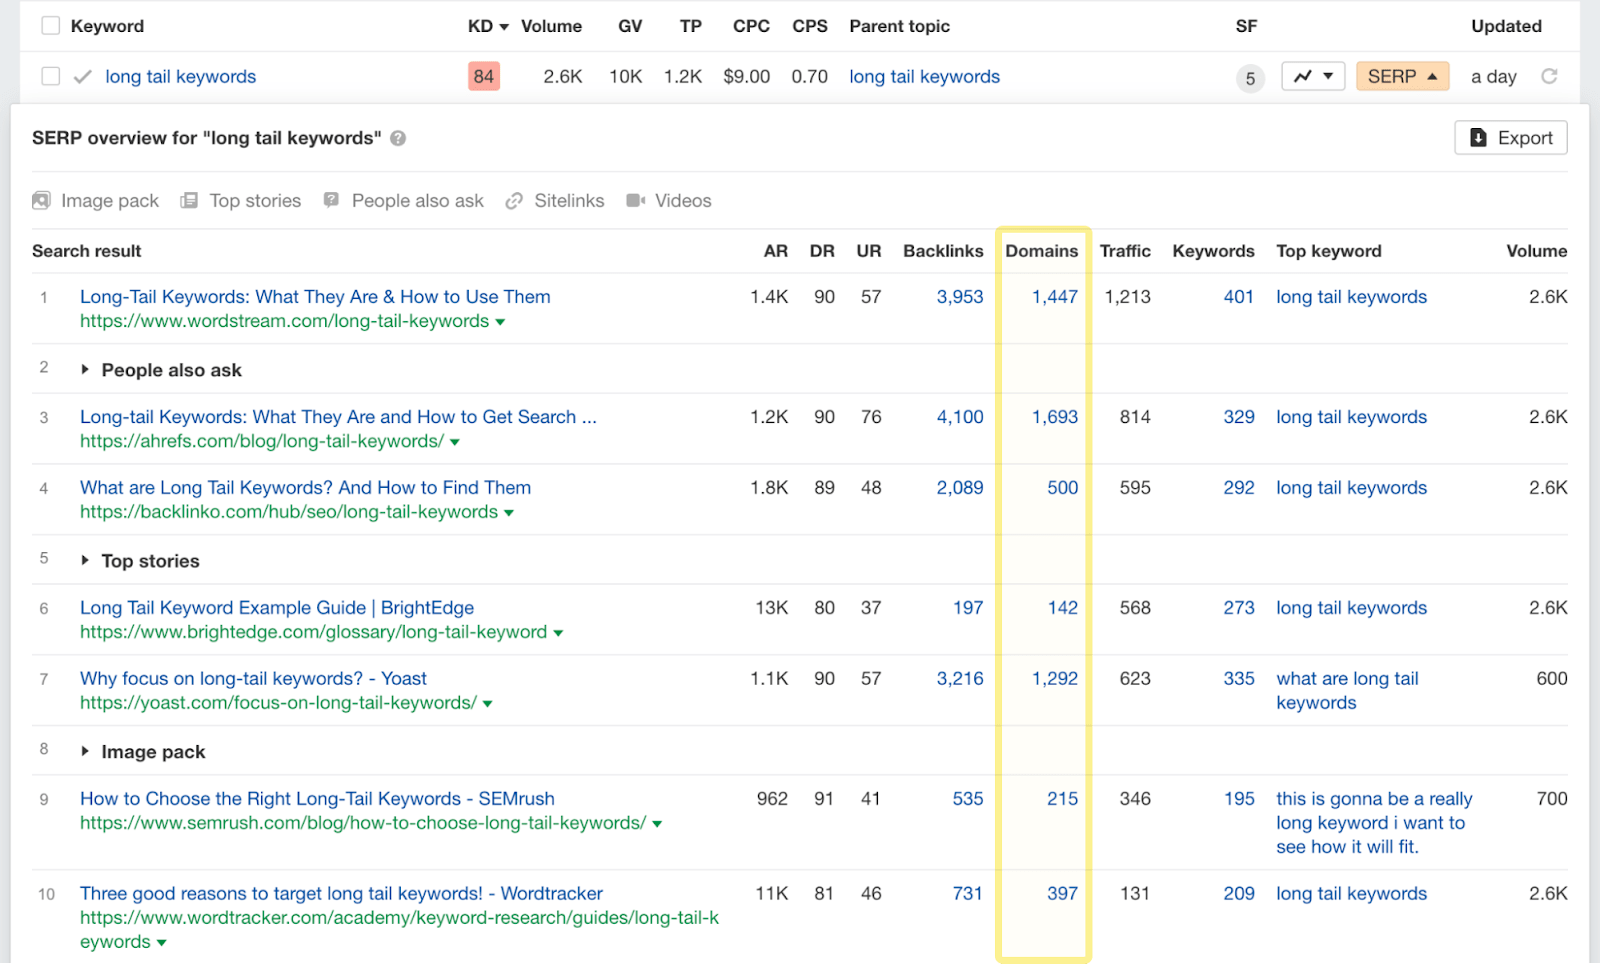1600x964 pixels.
Task: Open the wordstream URL dropdown arrow
Action: pos(500,322)
